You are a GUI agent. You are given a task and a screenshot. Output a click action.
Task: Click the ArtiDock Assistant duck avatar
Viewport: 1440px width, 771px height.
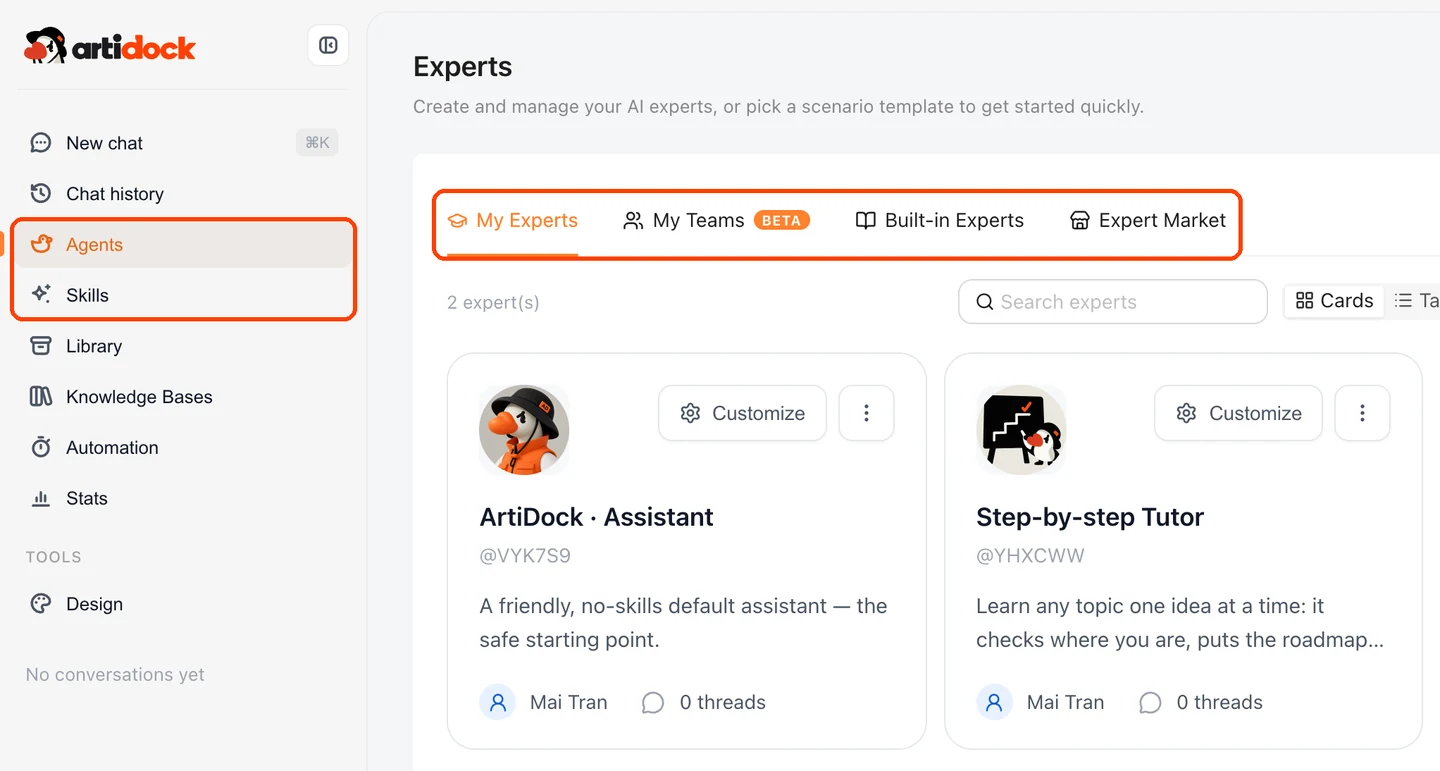click(x=524, y=431)
